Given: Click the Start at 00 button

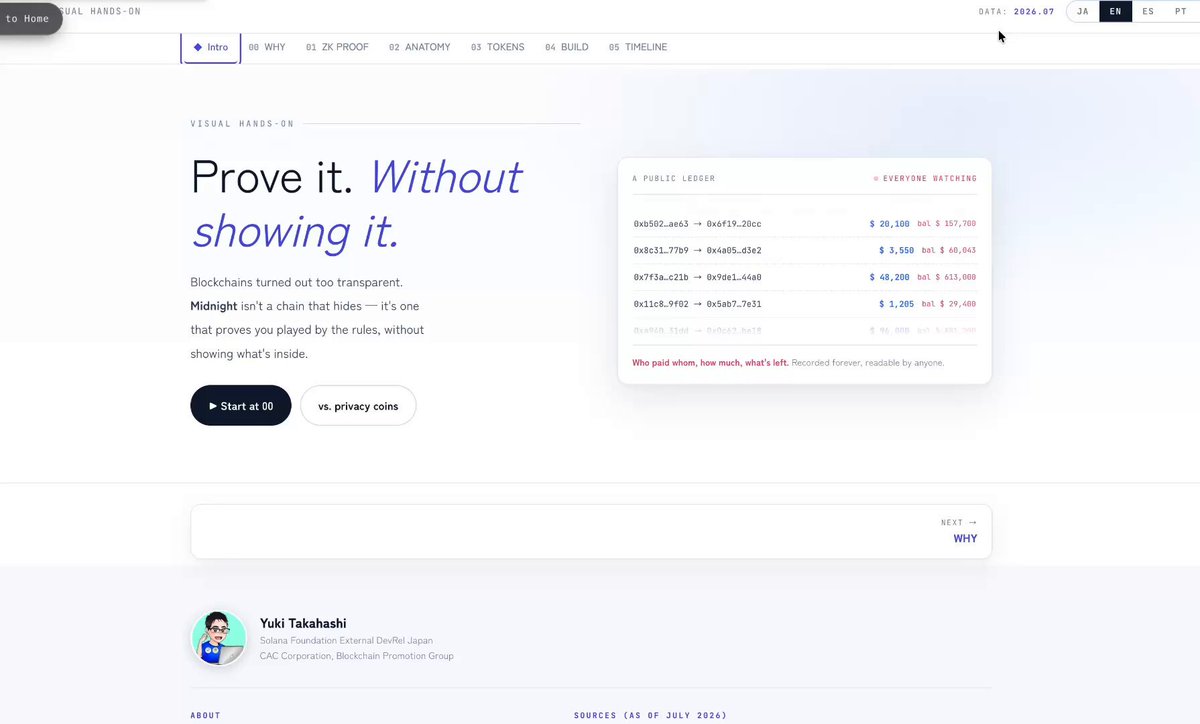Looking at the screenshot, I should tap(241, 406).
